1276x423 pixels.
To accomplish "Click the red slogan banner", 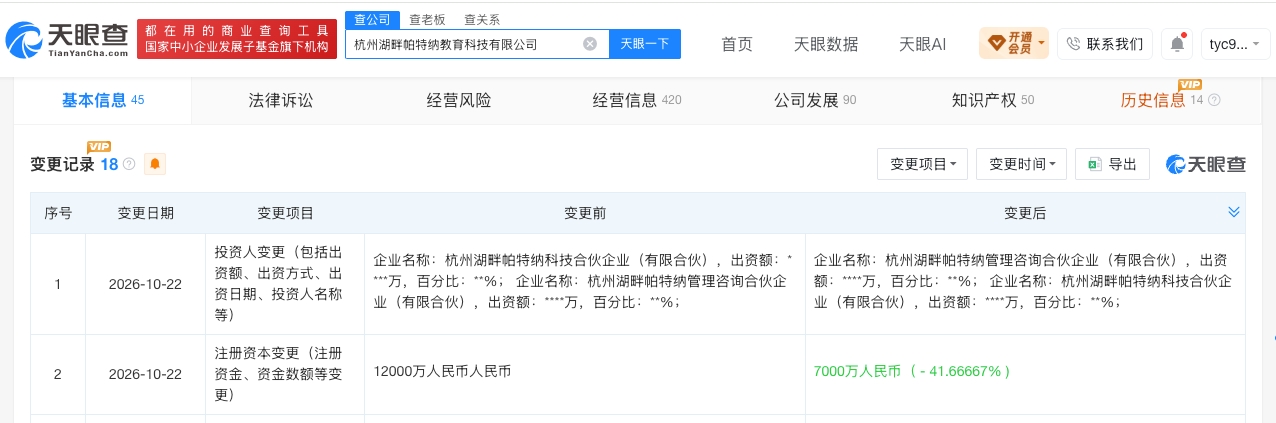I will [x=236, y=39].
